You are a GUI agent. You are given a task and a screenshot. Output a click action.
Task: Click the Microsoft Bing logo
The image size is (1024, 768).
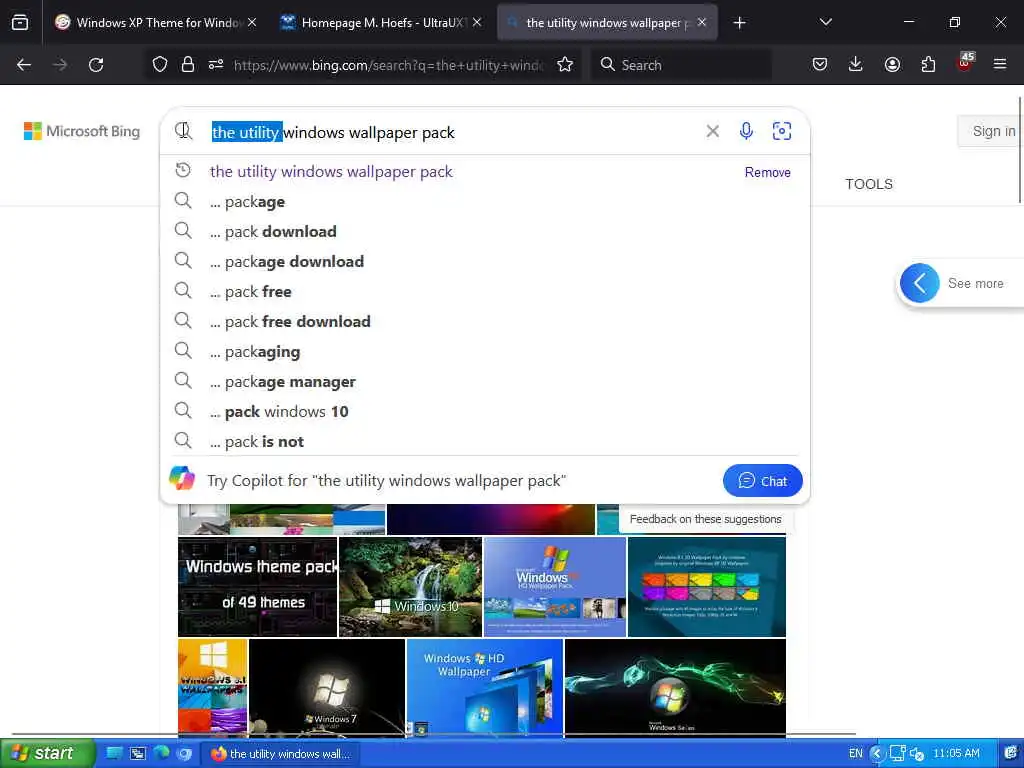(82, 131)
